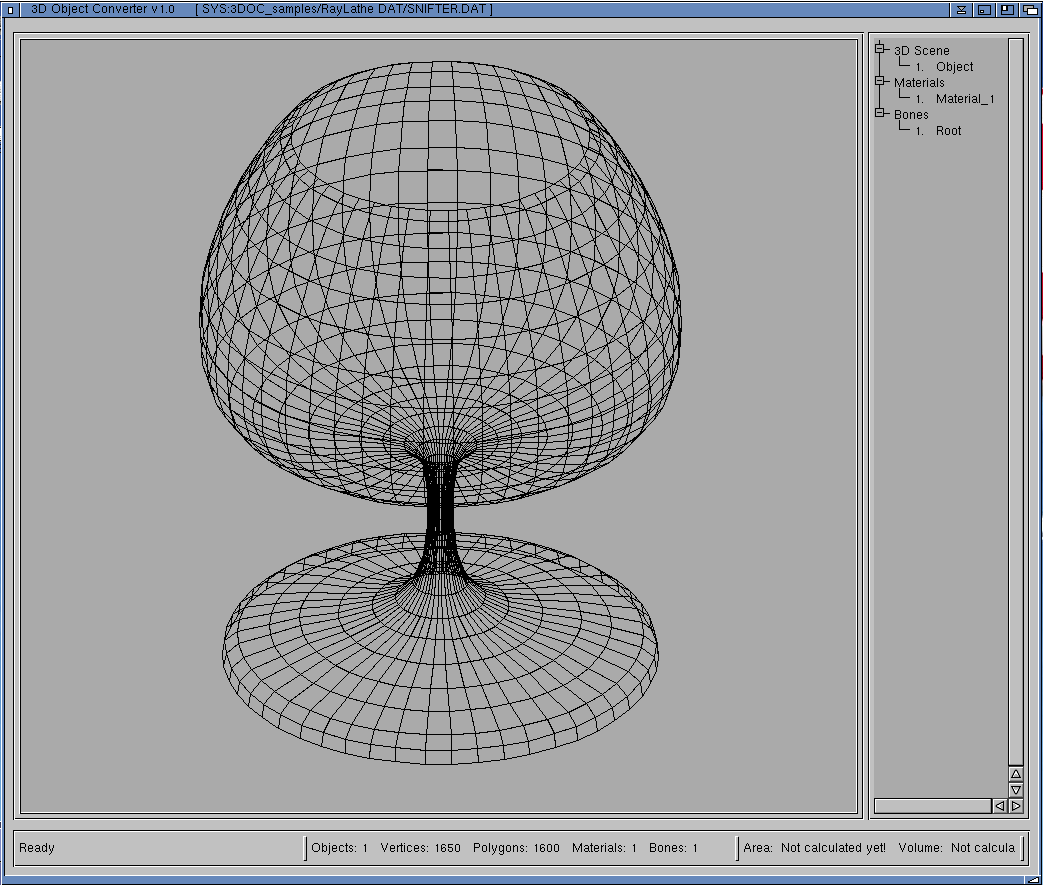Collapse the Bones tree node
This screenshot has height=885, width=1043.
[881, 113]
